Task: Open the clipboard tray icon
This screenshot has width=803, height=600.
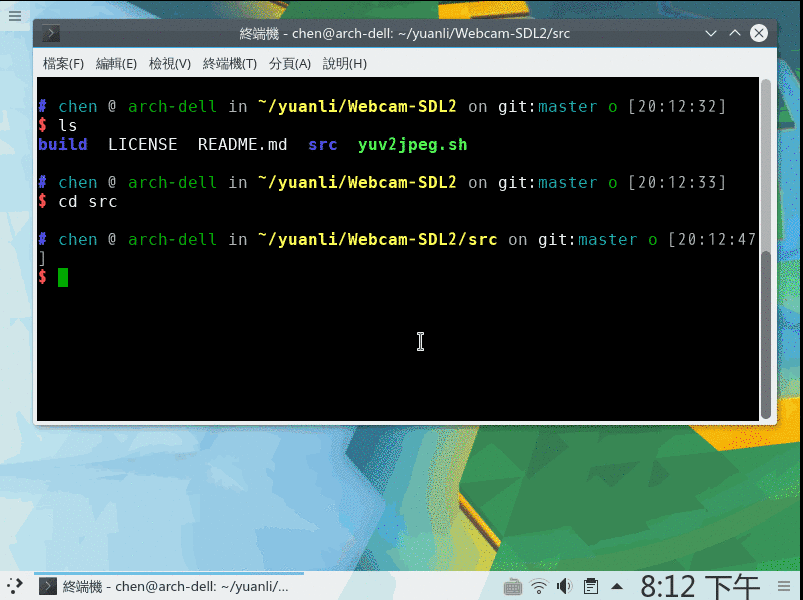Action: (591, 587)
